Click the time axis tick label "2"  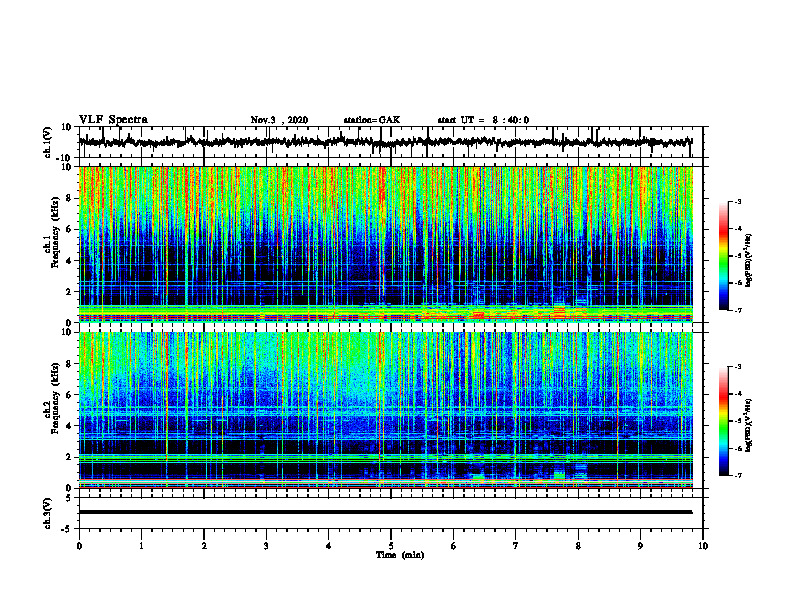pyautogui.click(x=204, y=546)
